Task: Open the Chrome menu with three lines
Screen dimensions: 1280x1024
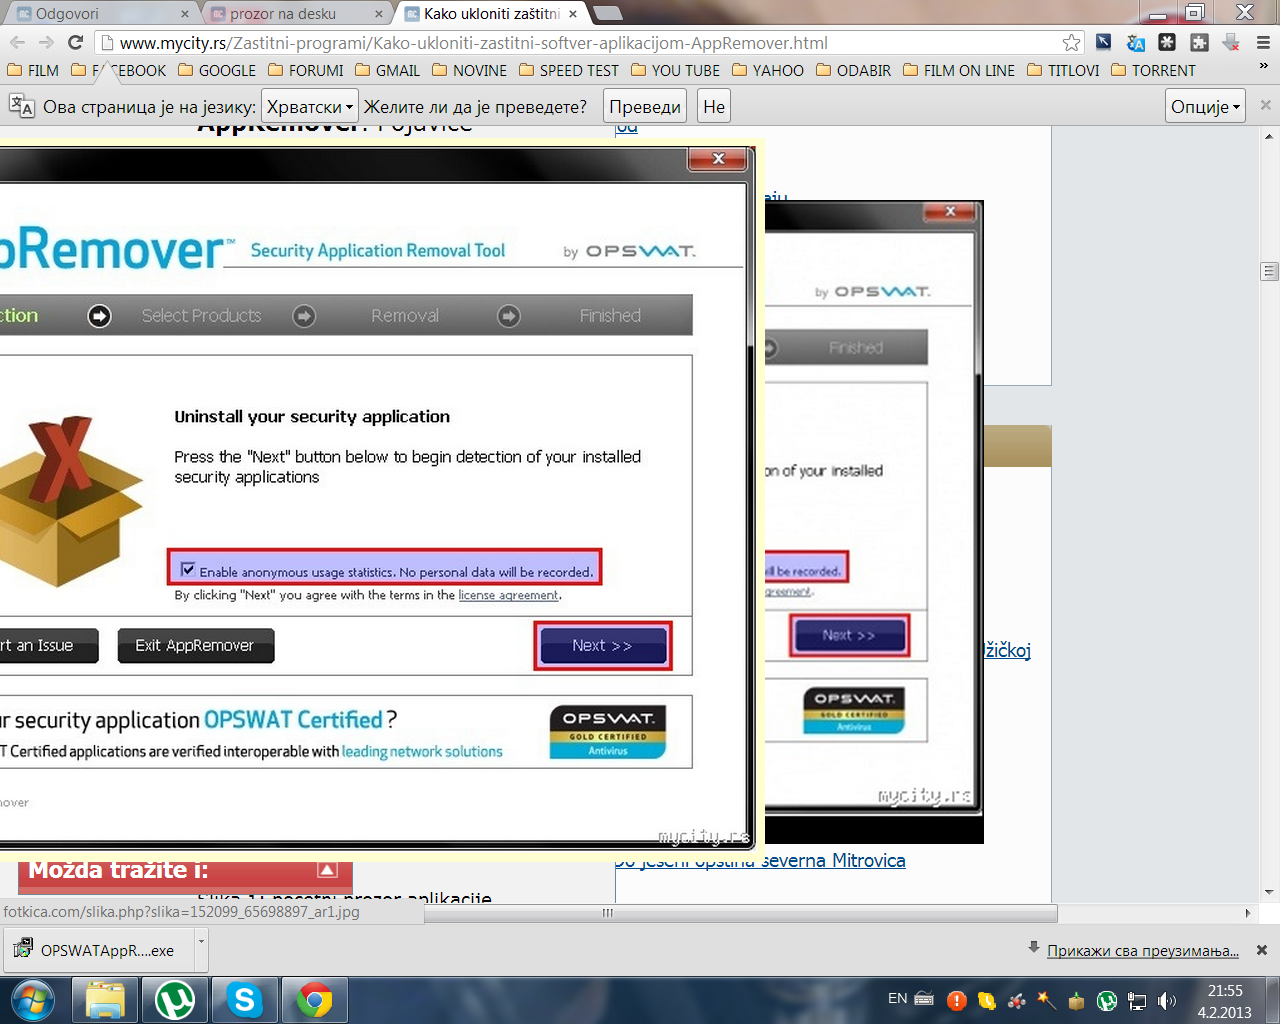Action: pyautogui.click(x=1263, y=42)
